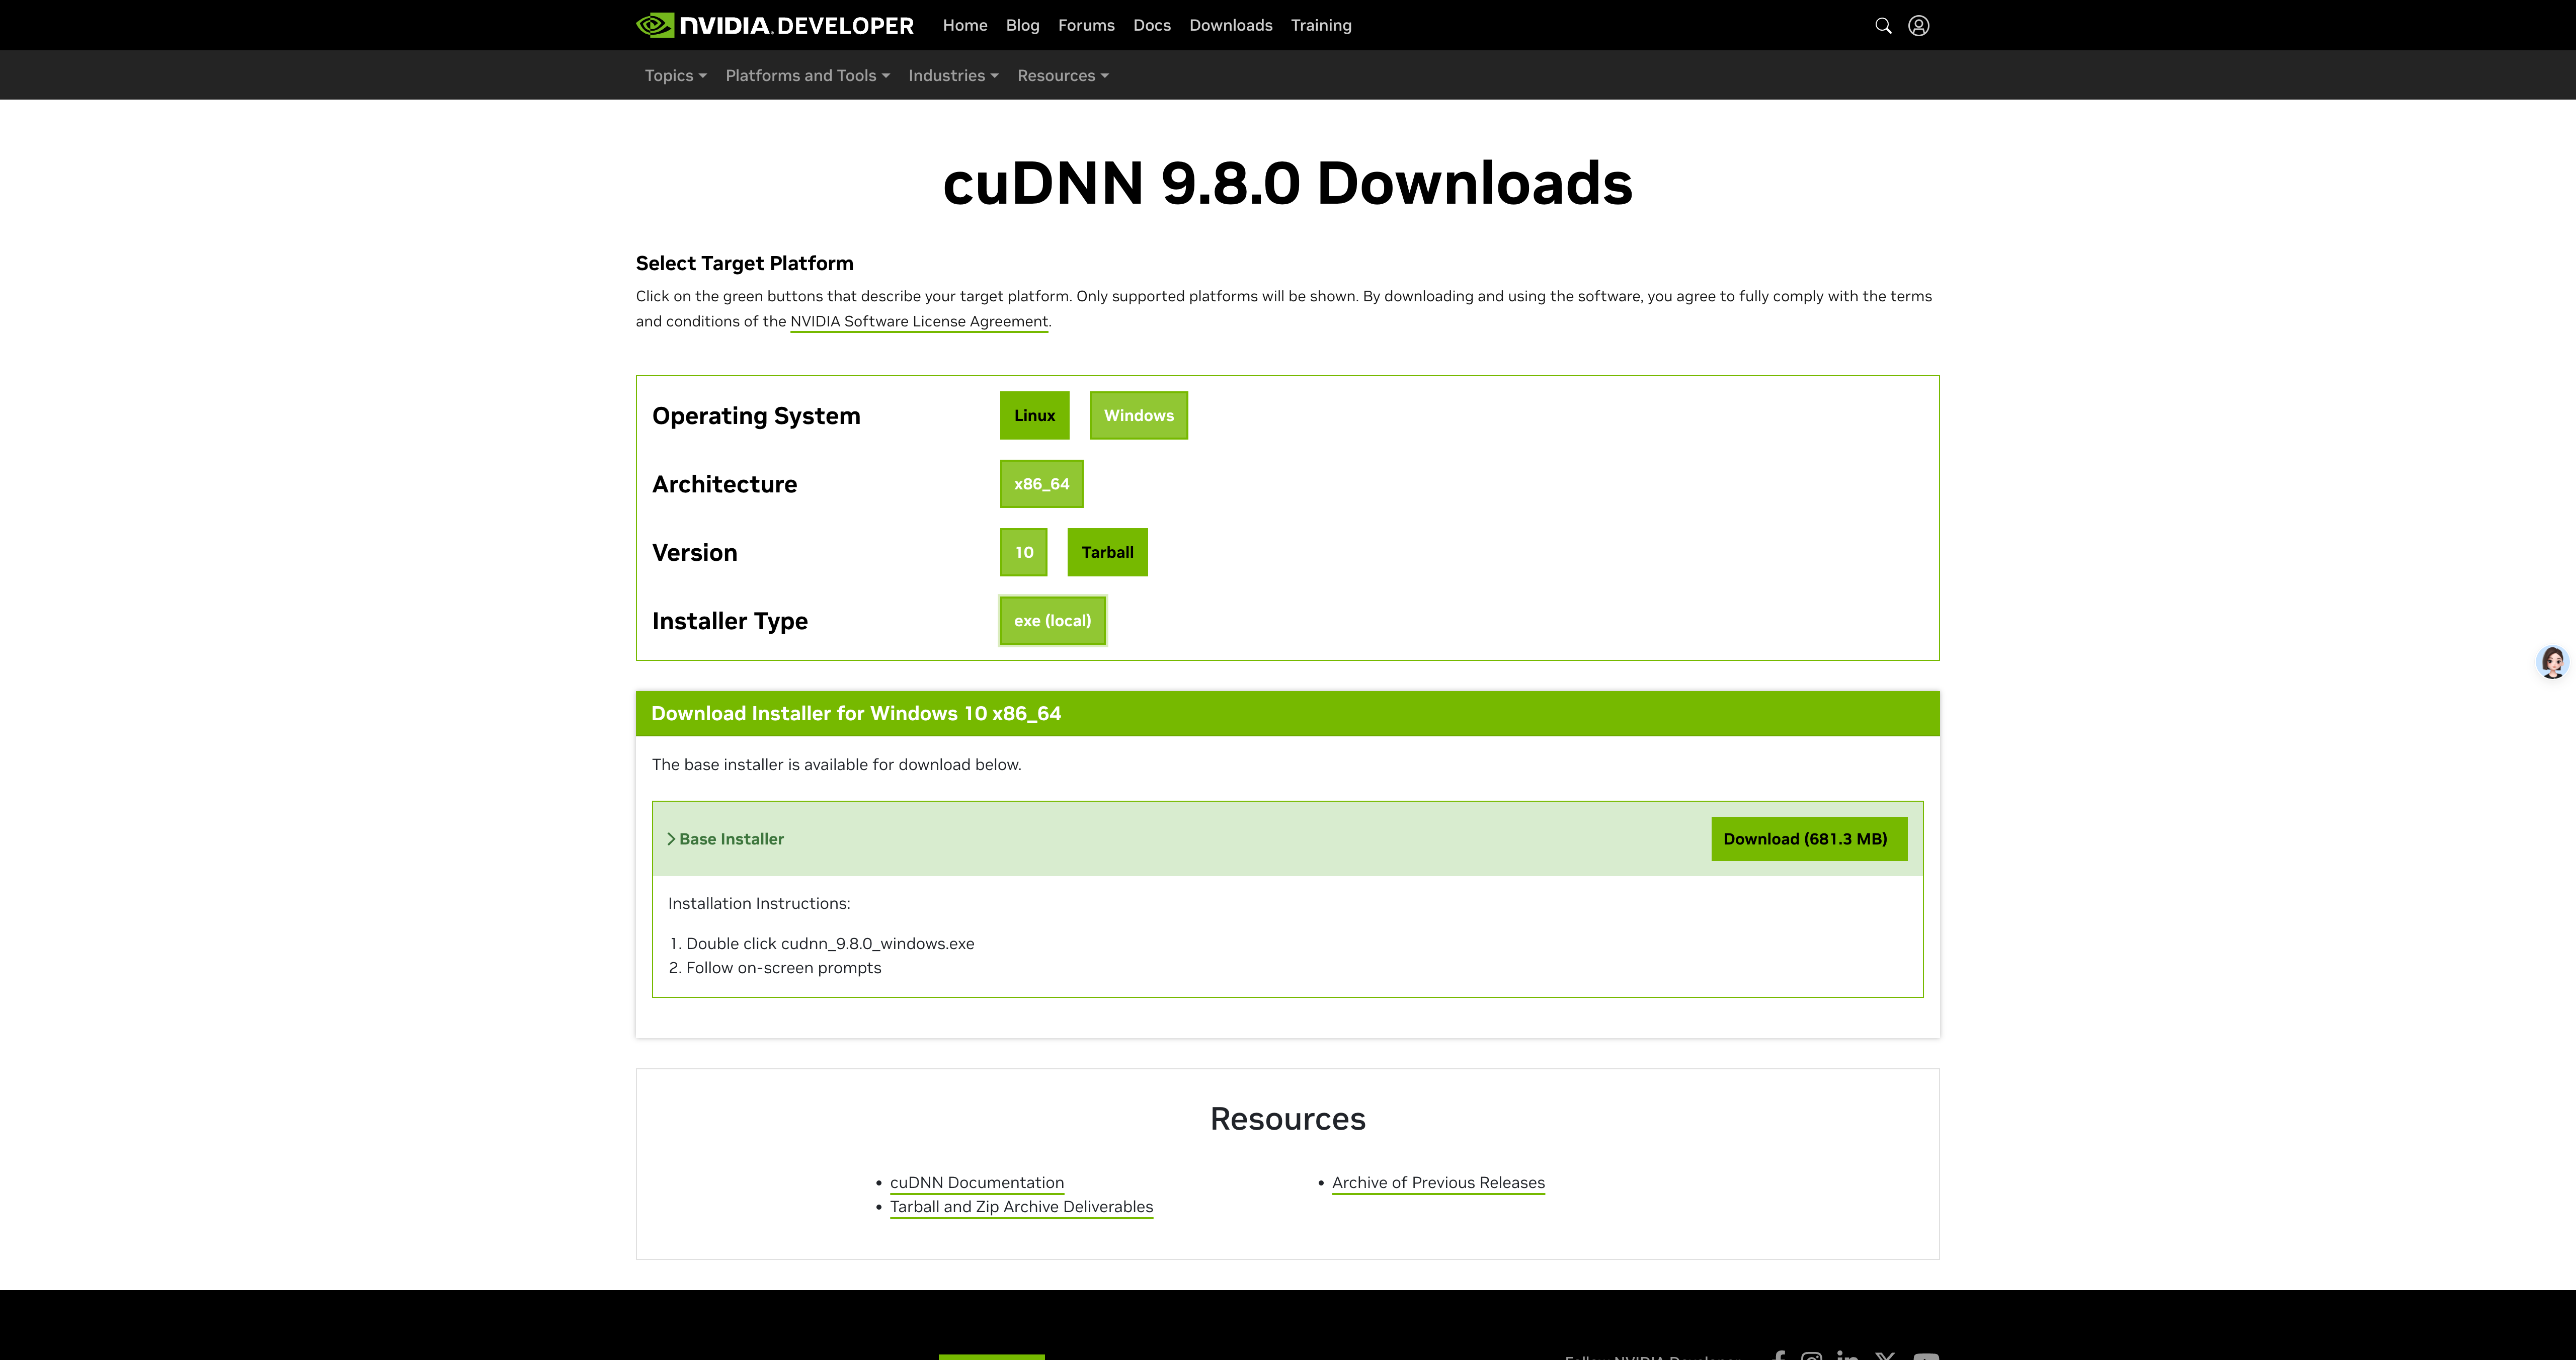Open the chat assistant avatar
Viewport: 2576px width, 1360px height.
(x=2553, y=662)
